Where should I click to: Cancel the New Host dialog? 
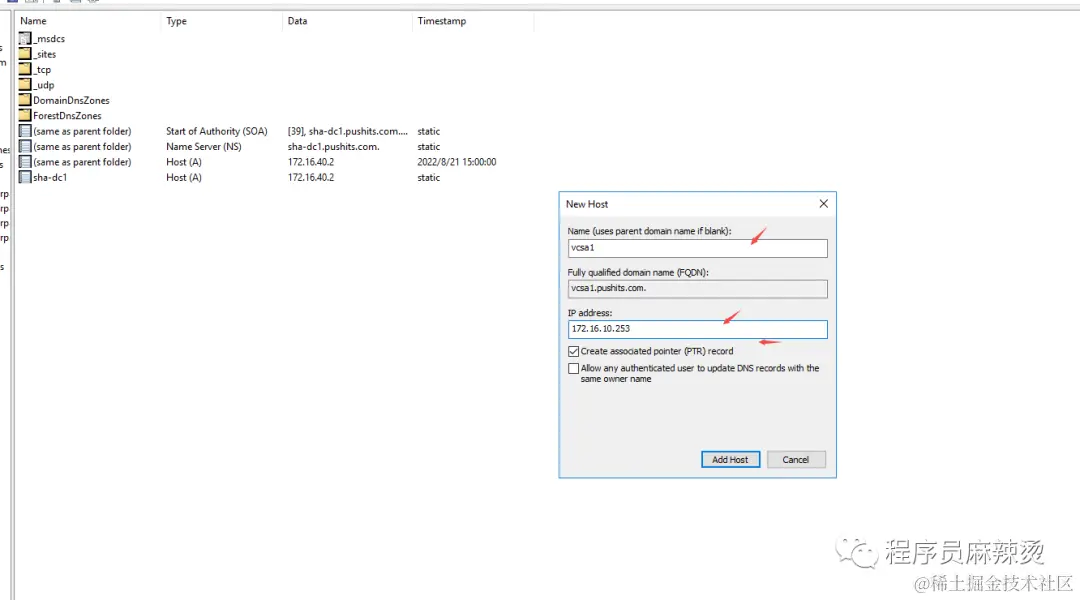[796, 459]
